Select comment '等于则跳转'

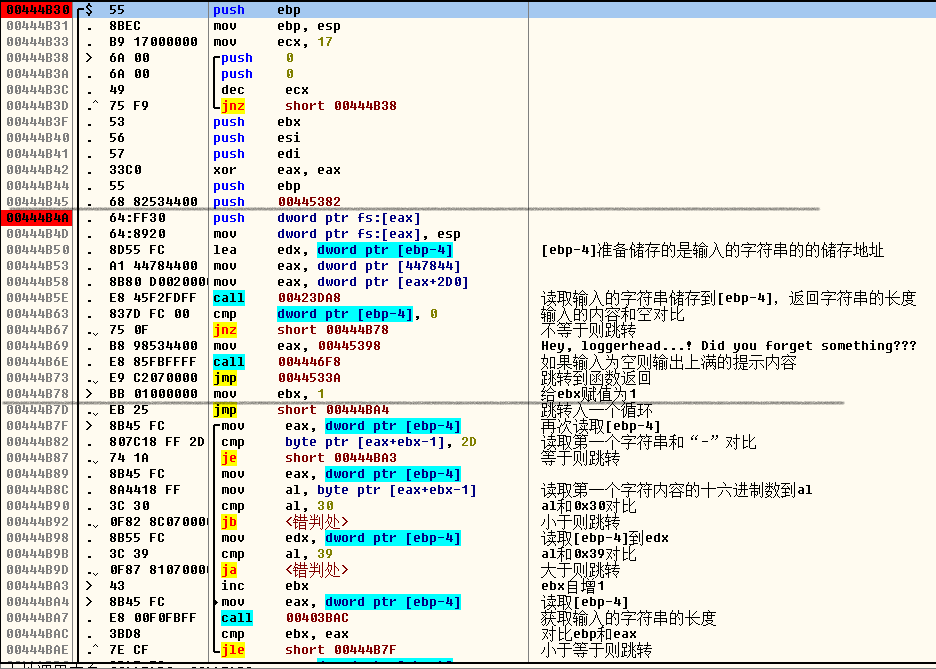[x=580, y=458]
